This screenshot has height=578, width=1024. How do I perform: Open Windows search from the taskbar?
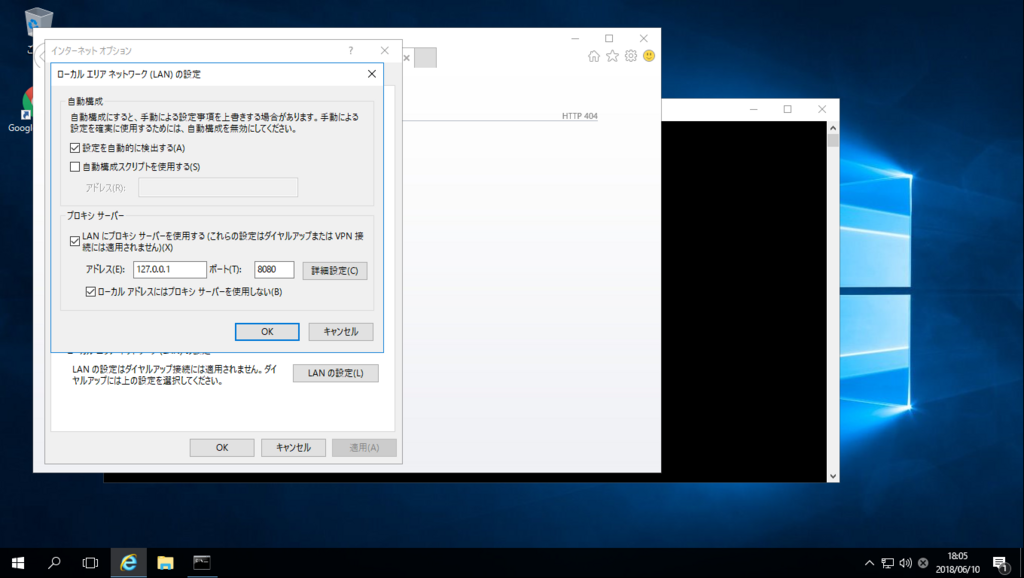[54, 562]
